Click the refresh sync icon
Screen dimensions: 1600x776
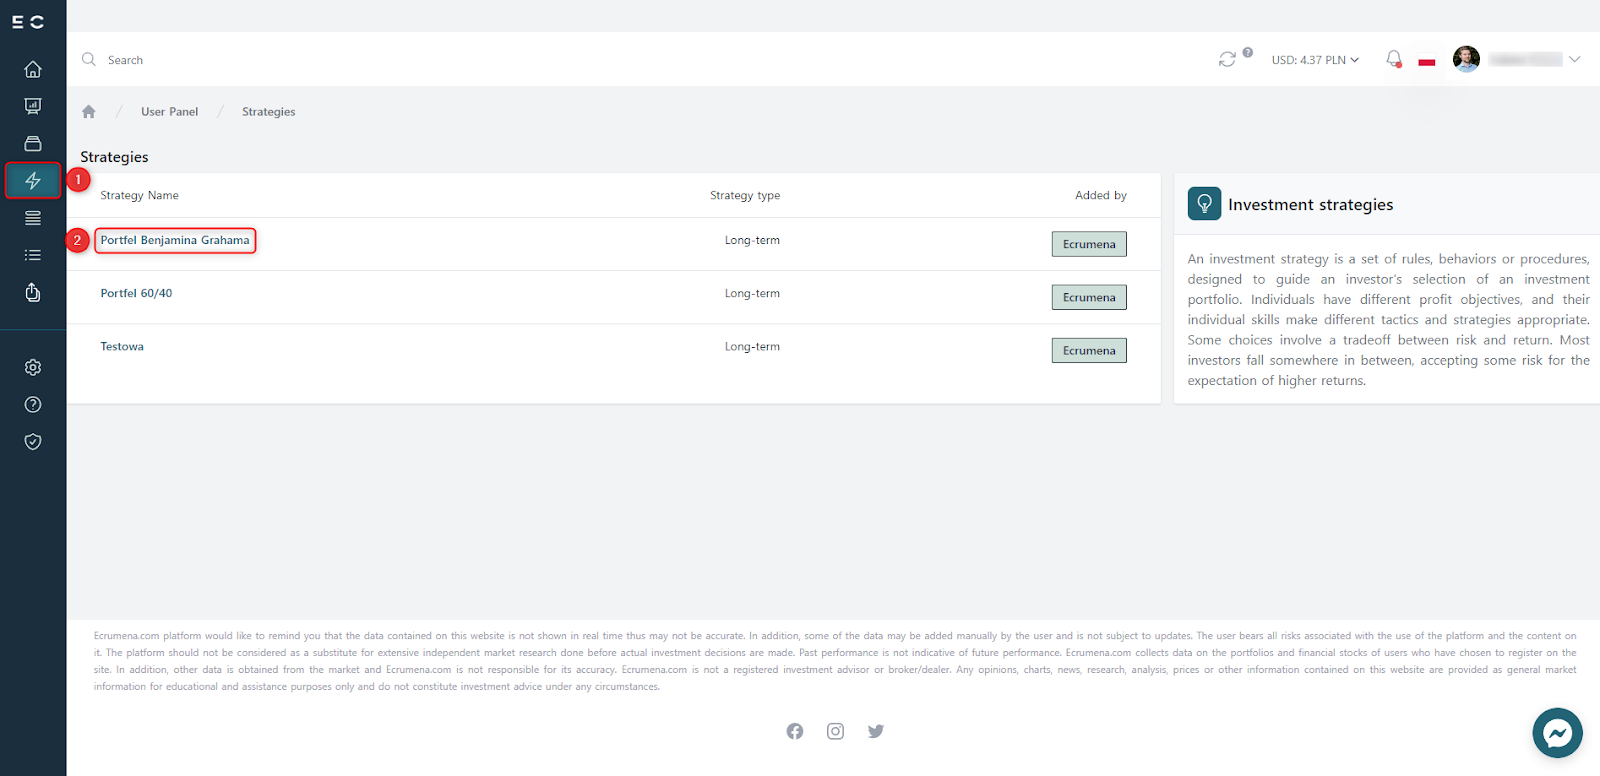coord(1227,60)
